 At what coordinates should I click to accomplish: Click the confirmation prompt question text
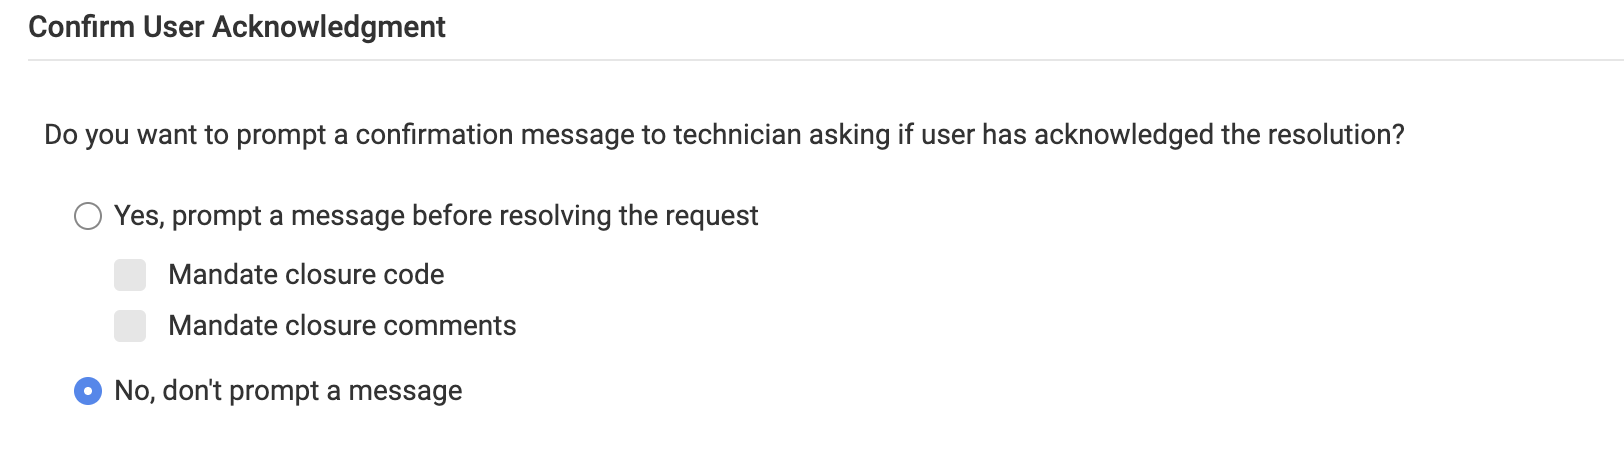pos(724,135)
